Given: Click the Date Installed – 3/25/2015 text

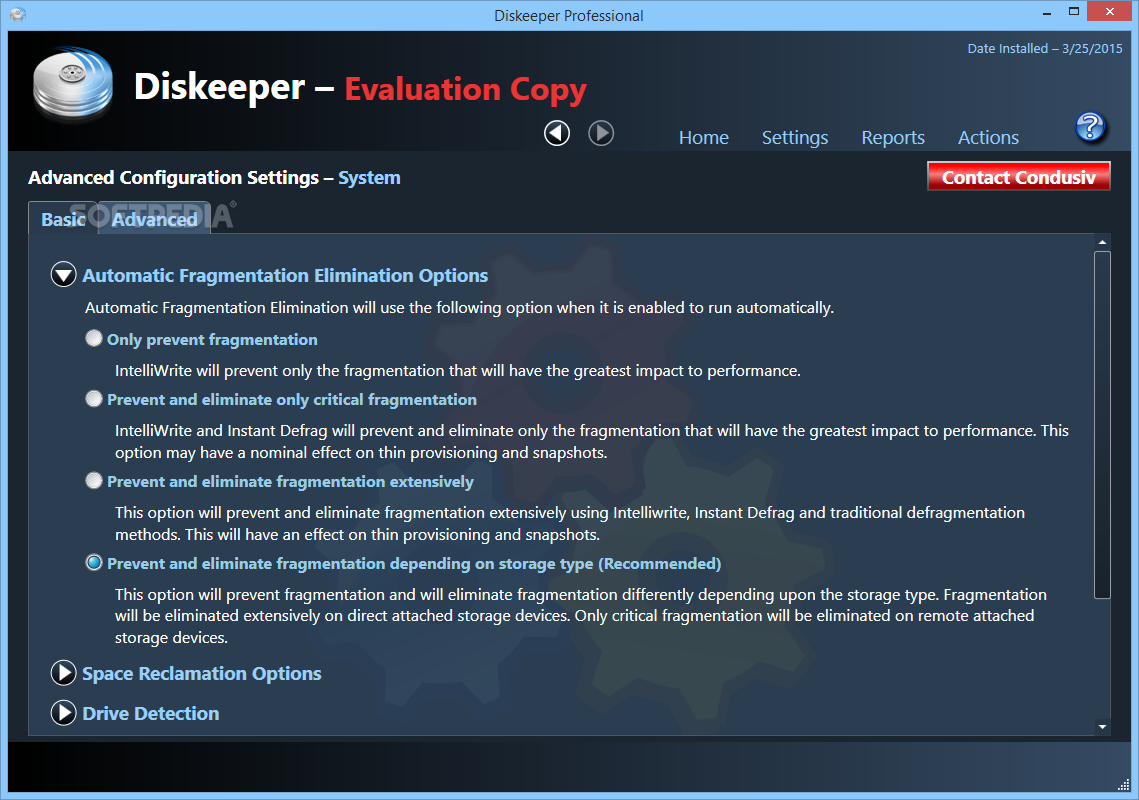Looking at the screenshot, I should pyautogui.click(x=1045, y=49).
